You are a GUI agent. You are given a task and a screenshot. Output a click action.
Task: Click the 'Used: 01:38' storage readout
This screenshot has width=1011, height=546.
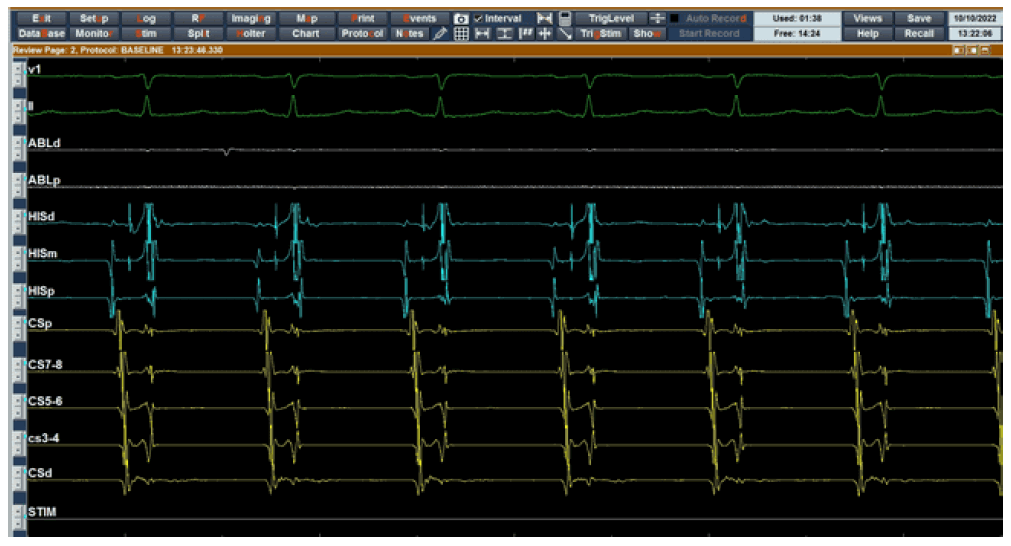point(797,19)
